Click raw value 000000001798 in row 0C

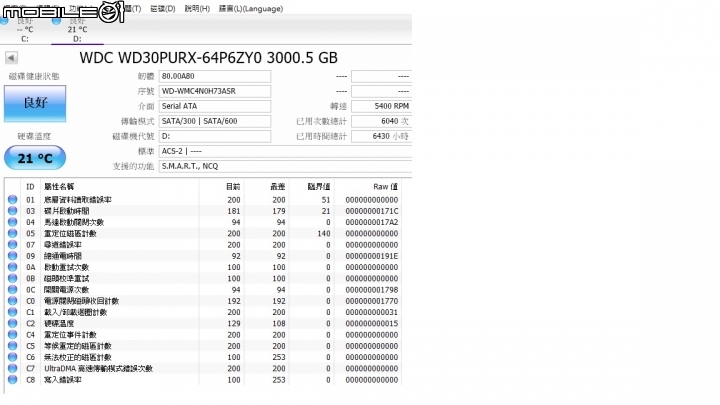tap(372, 290)
